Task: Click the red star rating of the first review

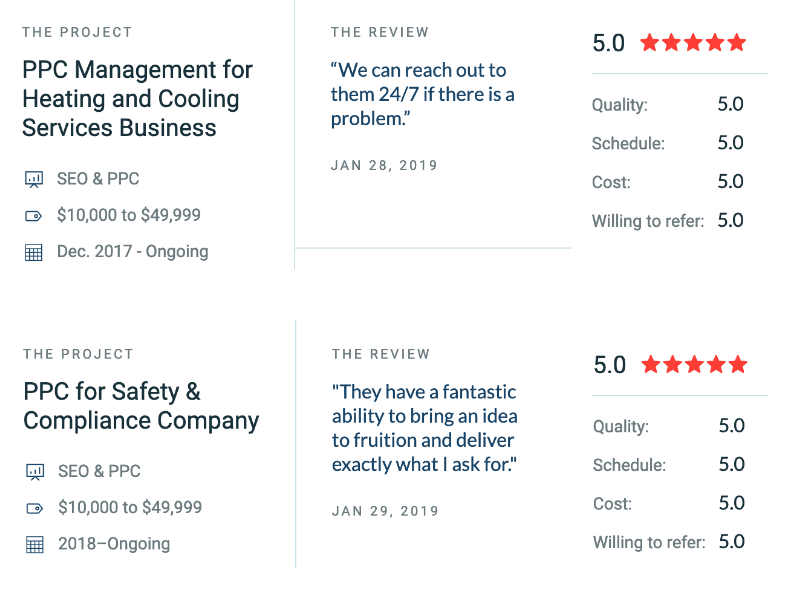Action: 693,43
